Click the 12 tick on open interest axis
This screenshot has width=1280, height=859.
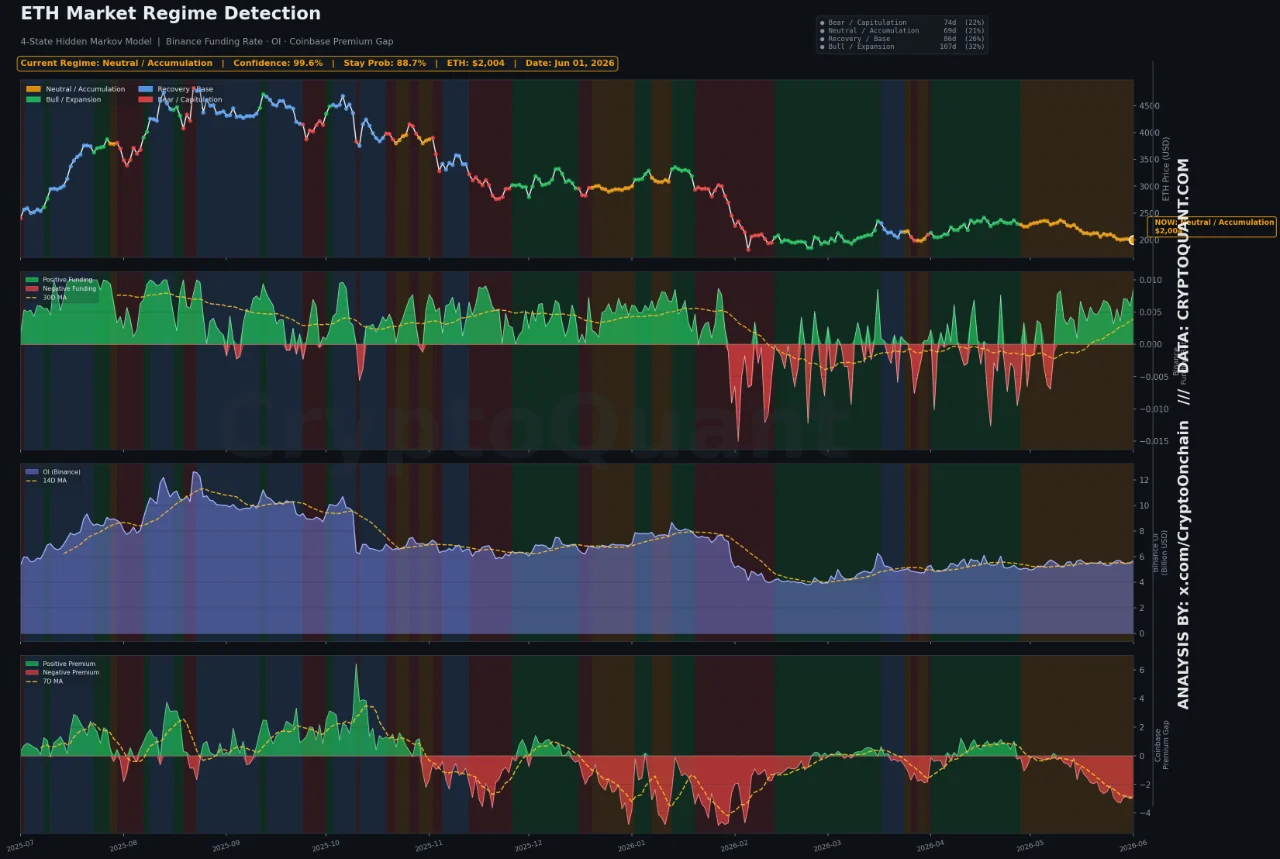point(1143,480)
